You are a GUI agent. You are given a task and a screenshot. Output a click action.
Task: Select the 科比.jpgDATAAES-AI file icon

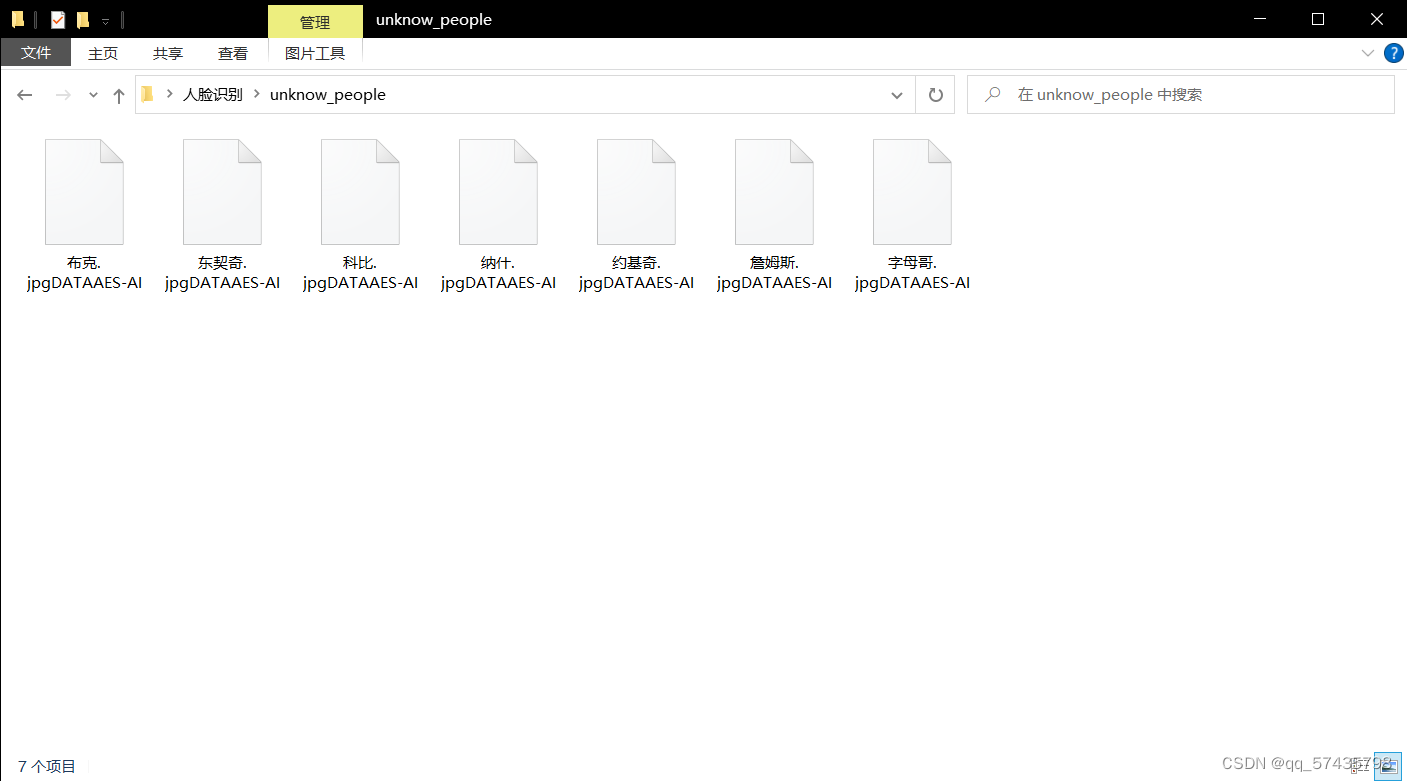point(360,192)
